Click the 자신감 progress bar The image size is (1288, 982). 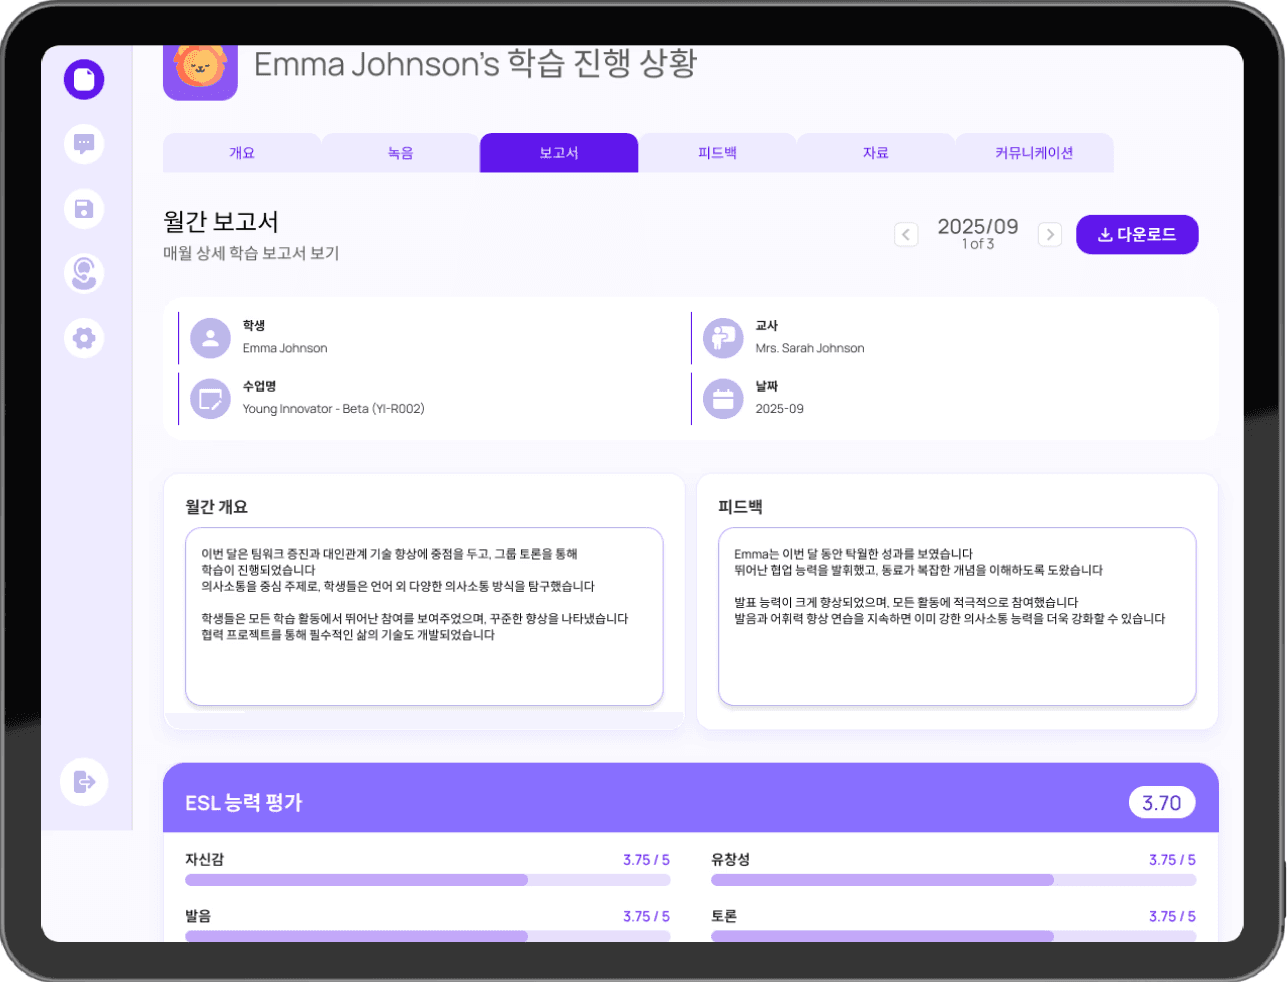427,880
